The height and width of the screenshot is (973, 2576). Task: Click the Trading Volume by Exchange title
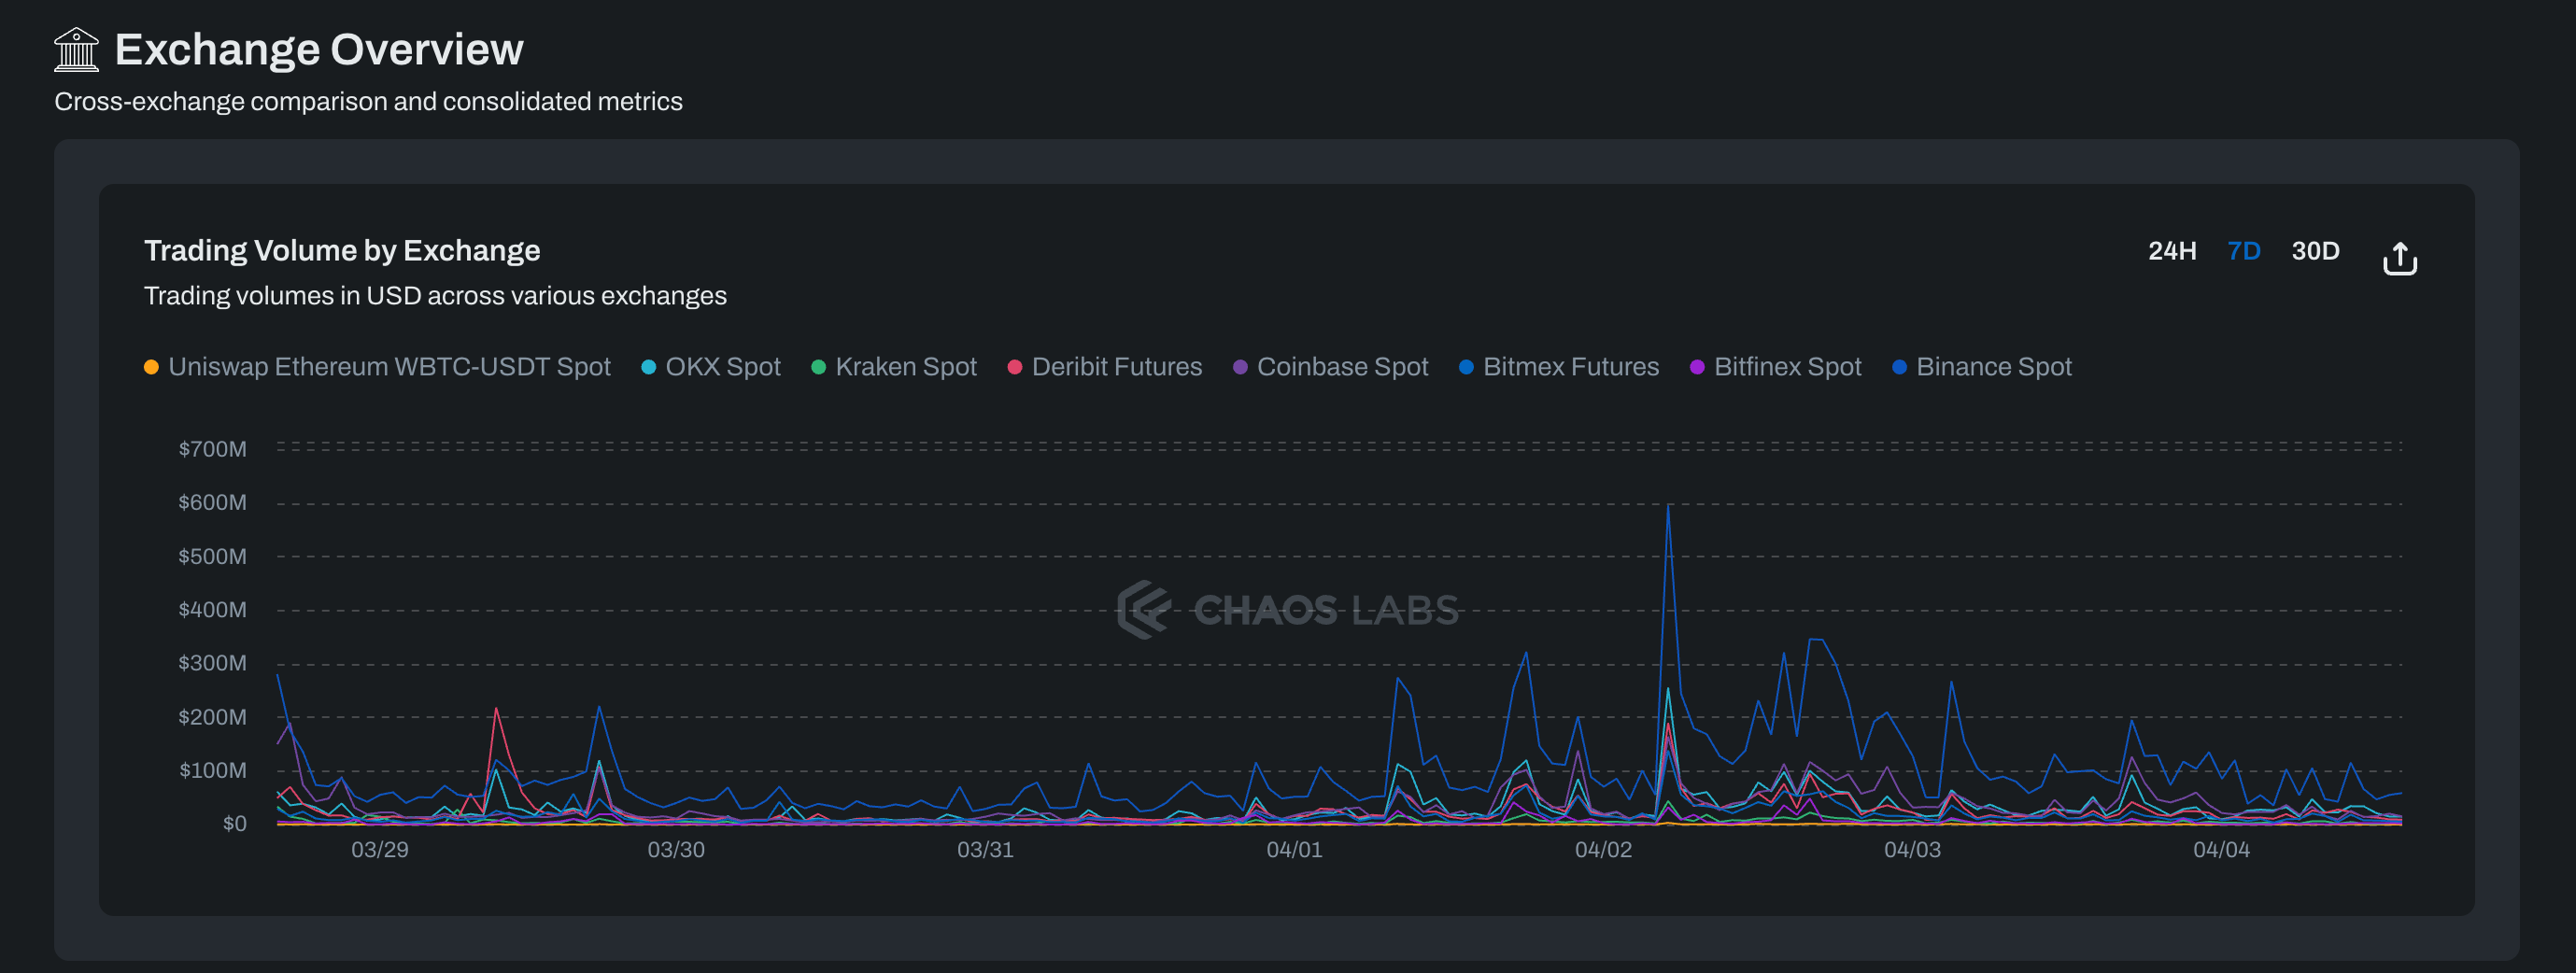click(342, 251)
